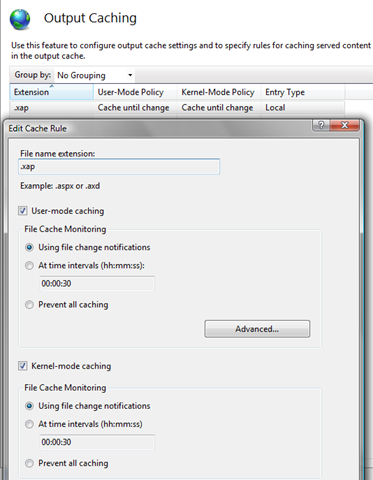Close the Edit Cache Rule dialog
The image size is (373, 480).
pos(345,125)
